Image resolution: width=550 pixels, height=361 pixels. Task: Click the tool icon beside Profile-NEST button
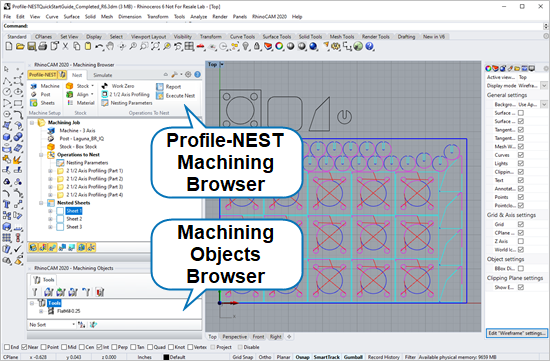62,75
